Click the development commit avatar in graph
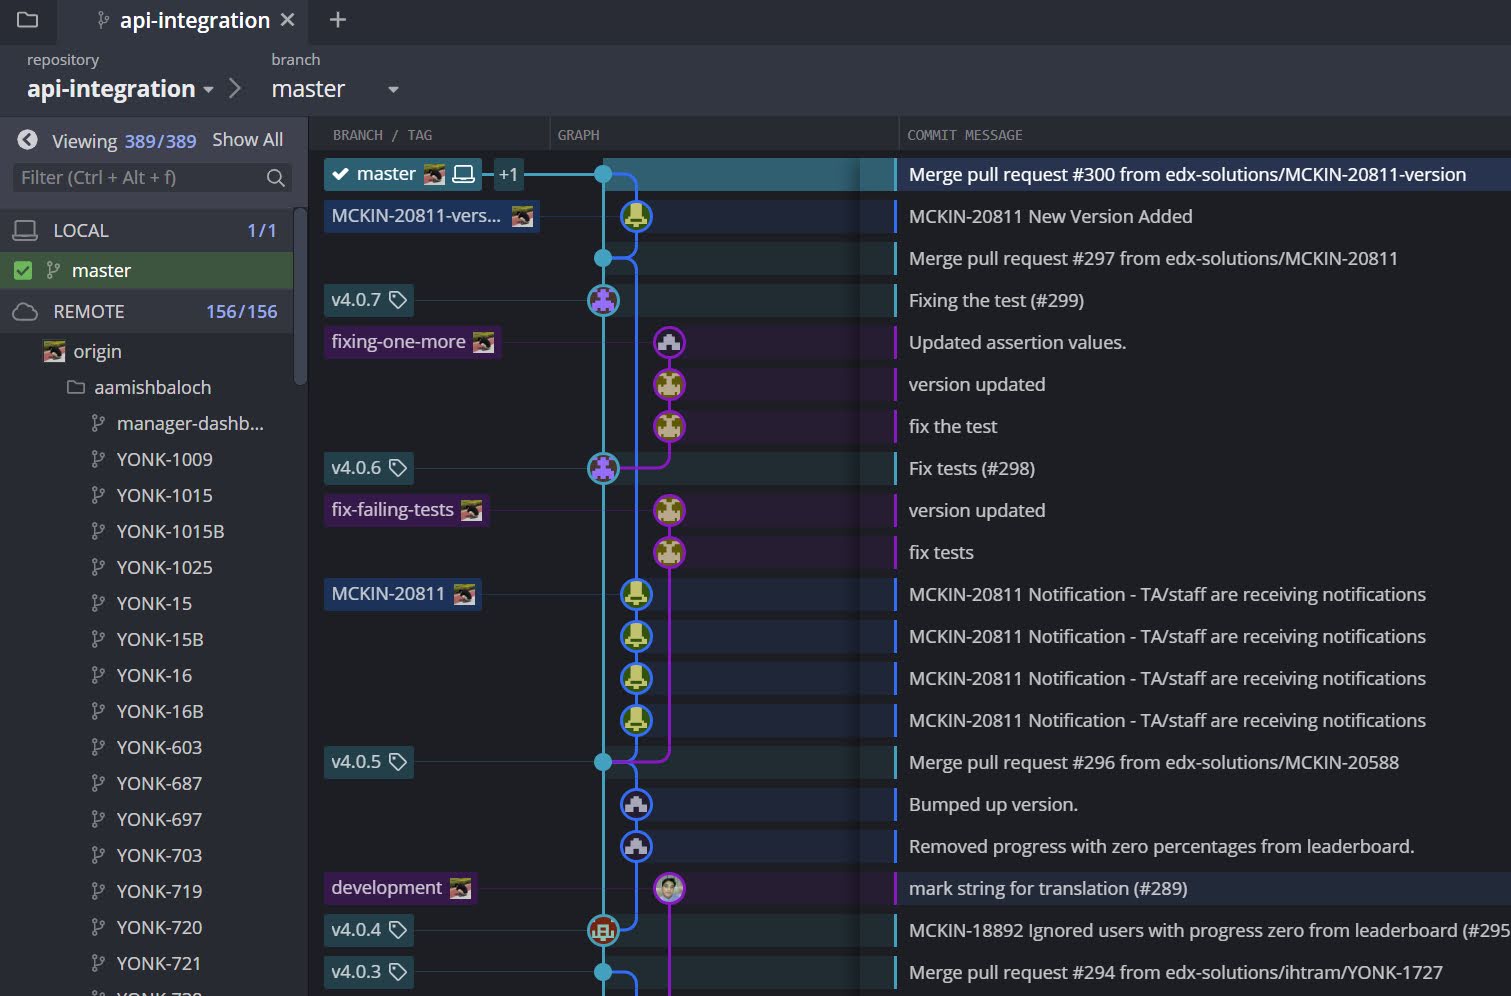1511x996 pixels. pyautogui.click(x=669, y=888)
